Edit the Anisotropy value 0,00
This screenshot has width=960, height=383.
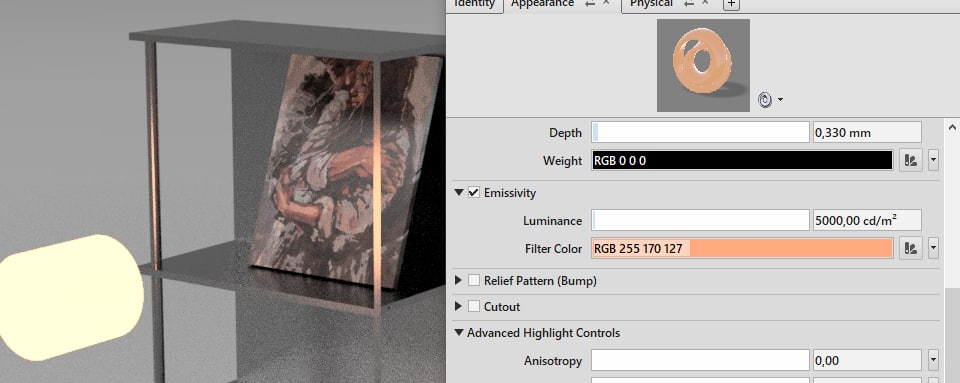coord(867,360)
